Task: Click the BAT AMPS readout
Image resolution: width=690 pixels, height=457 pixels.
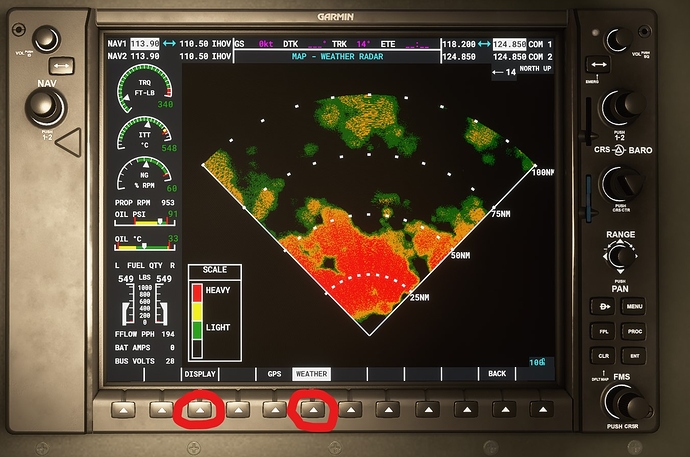Action: pyautogui.click(x=144, y=347)
